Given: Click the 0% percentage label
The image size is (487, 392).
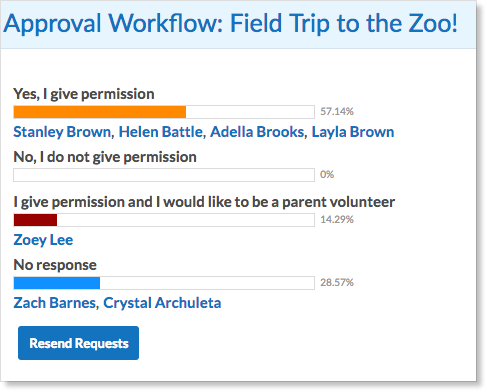Looking at the screenshot, I should click(x=327, y=174).
